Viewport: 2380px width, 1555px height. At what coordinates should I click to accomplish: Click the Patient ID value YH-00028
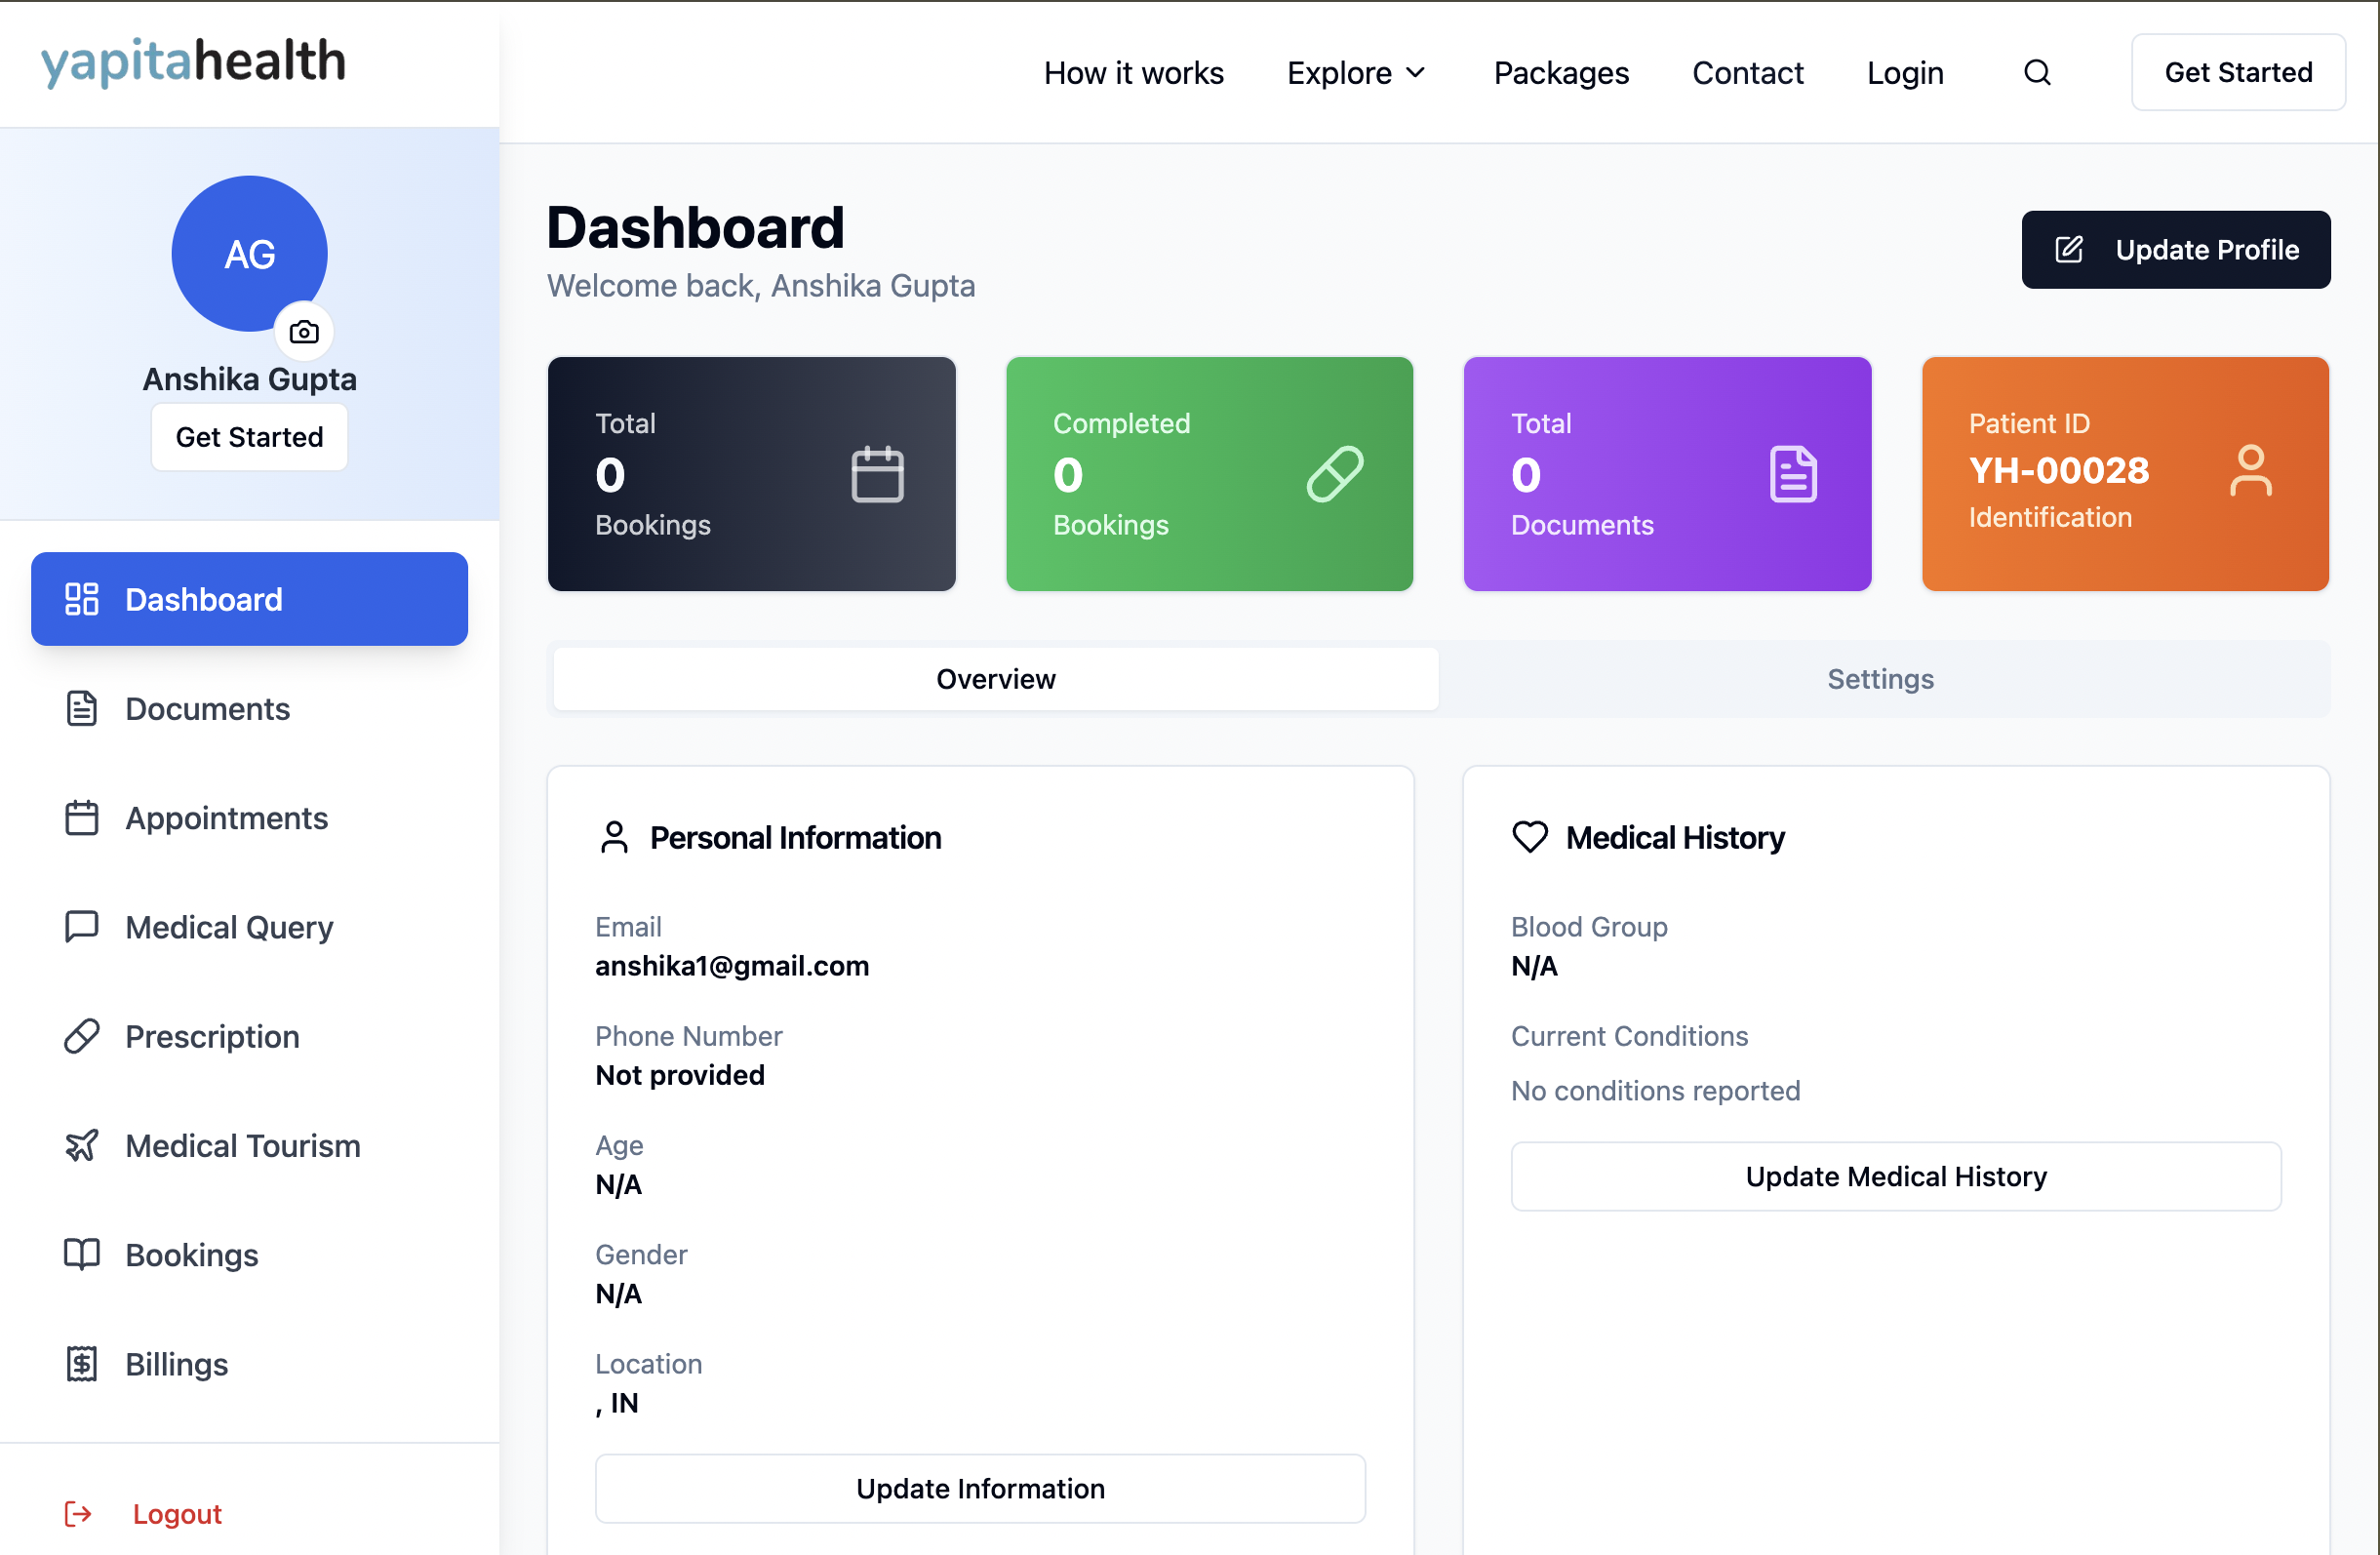tap(2059, 470)
